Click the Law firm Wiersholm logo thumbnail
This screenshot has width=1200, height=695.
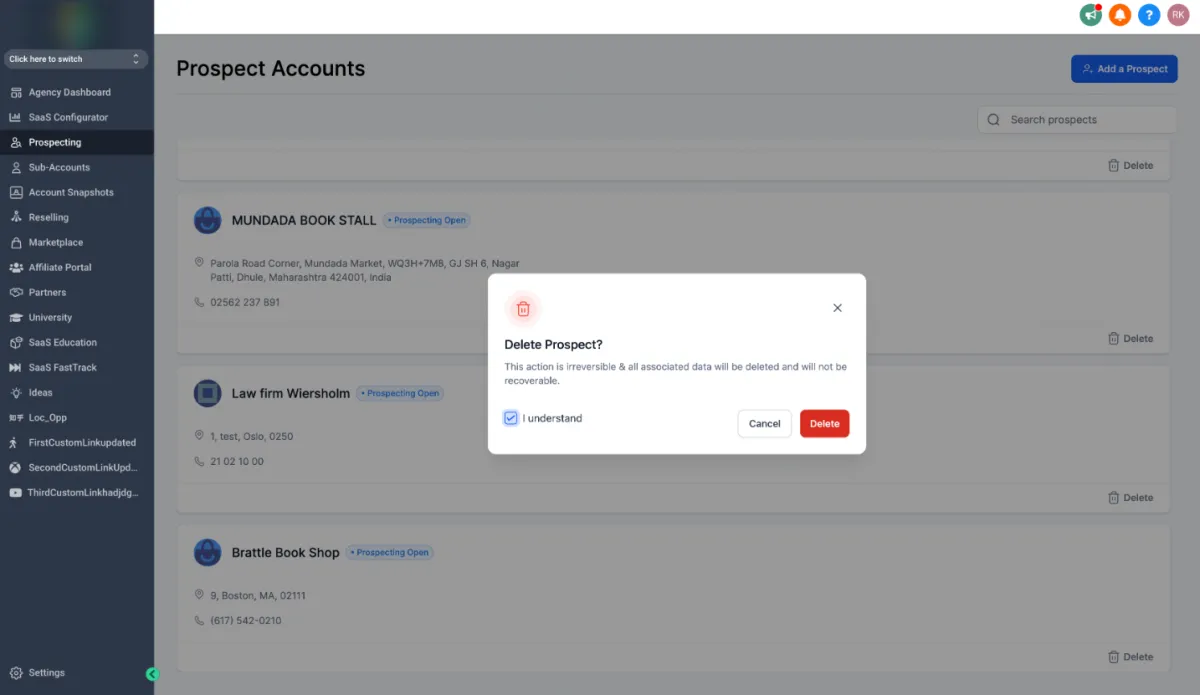tap(207, 393)
